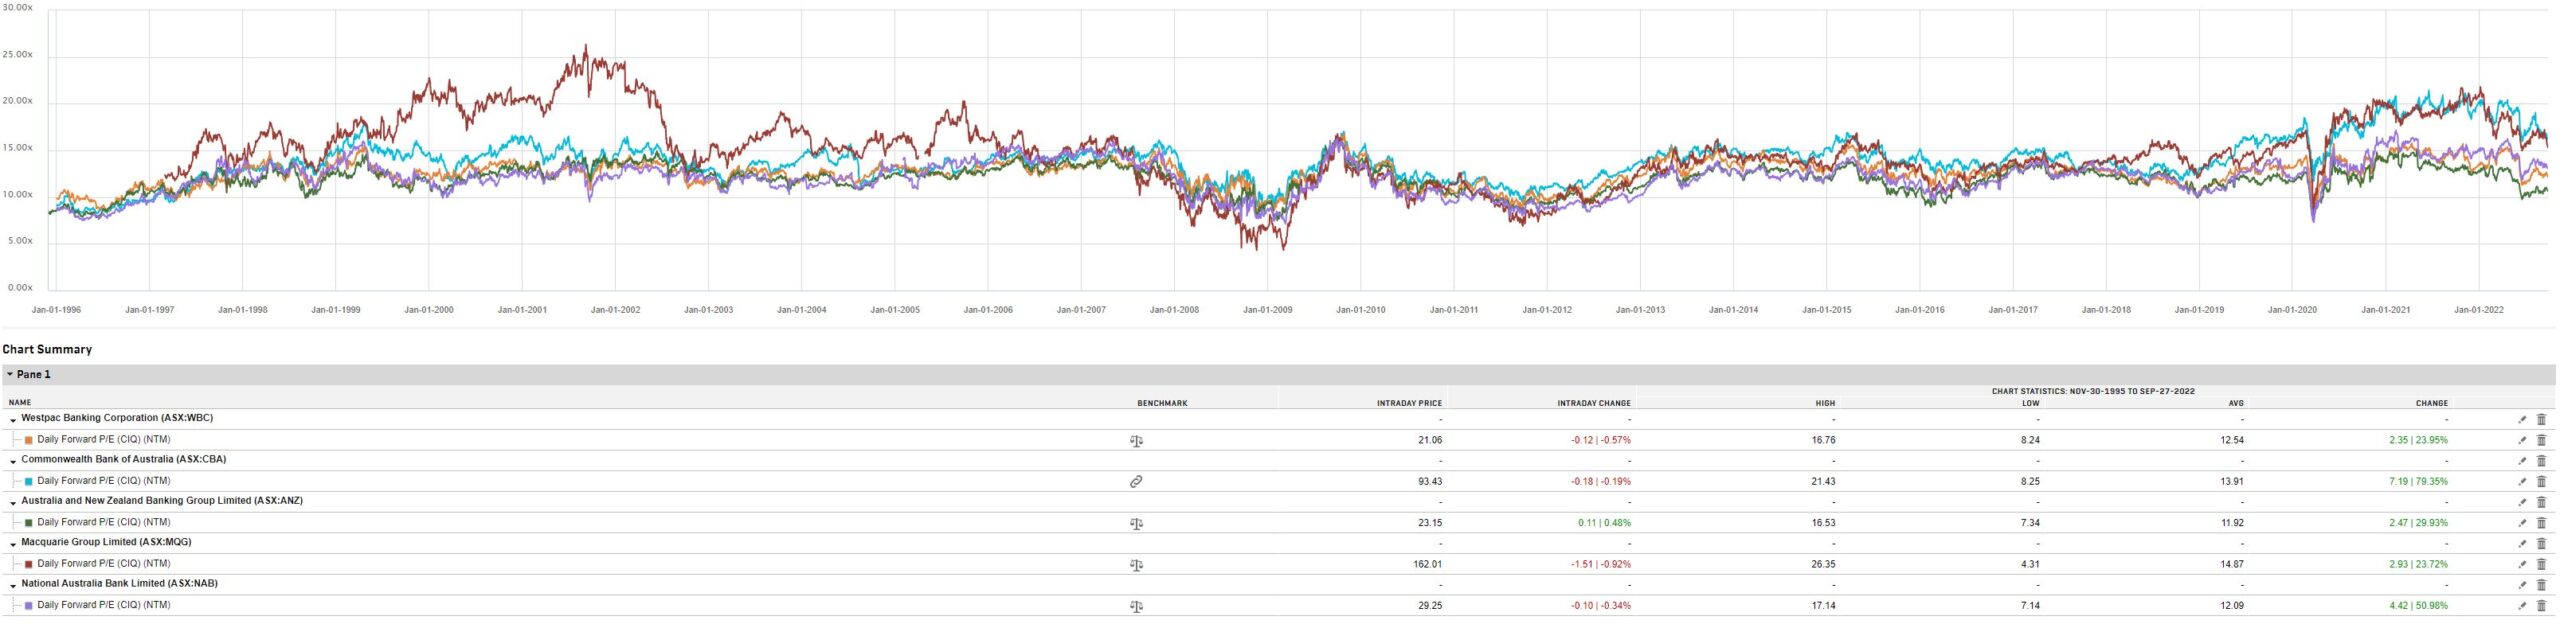Set Macquarie P/E series as benchmark
The height and width of the screenshot is (624, 2560).
(x=1136, y=565)
